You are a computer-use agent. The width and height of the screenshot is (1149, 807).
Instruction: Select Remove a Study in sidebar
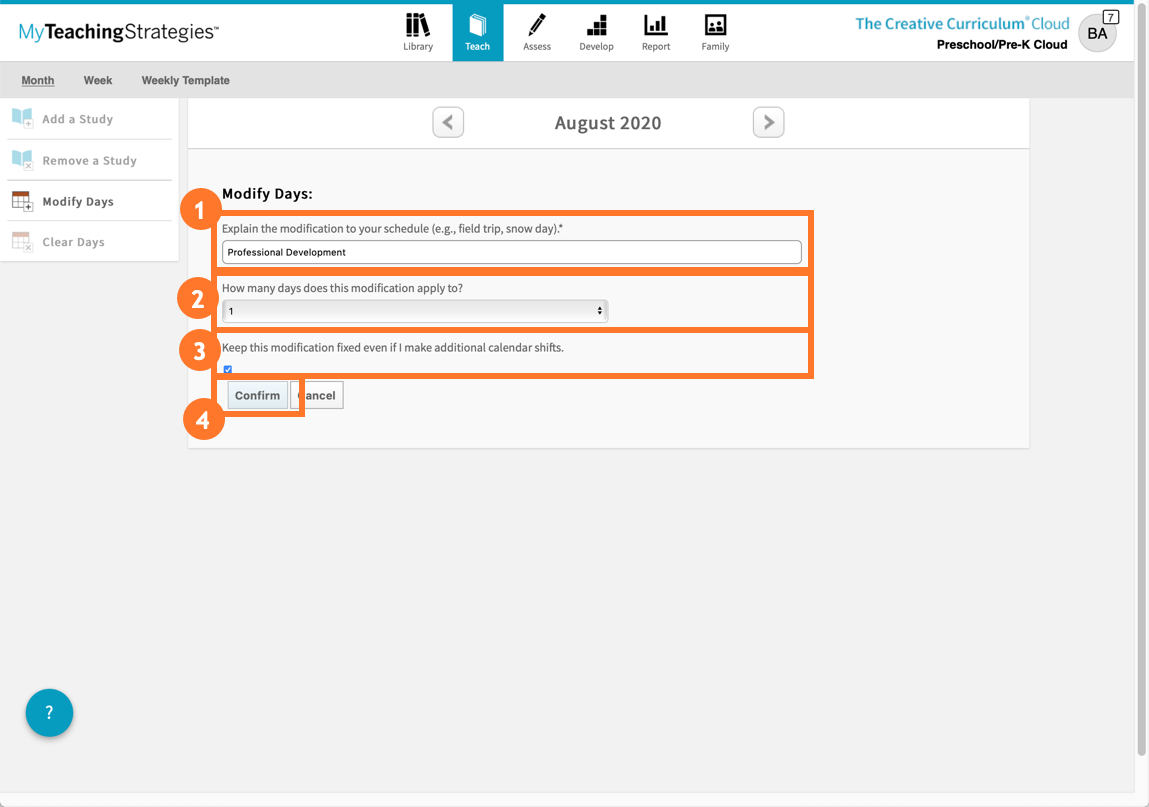[x=89, y=160]
